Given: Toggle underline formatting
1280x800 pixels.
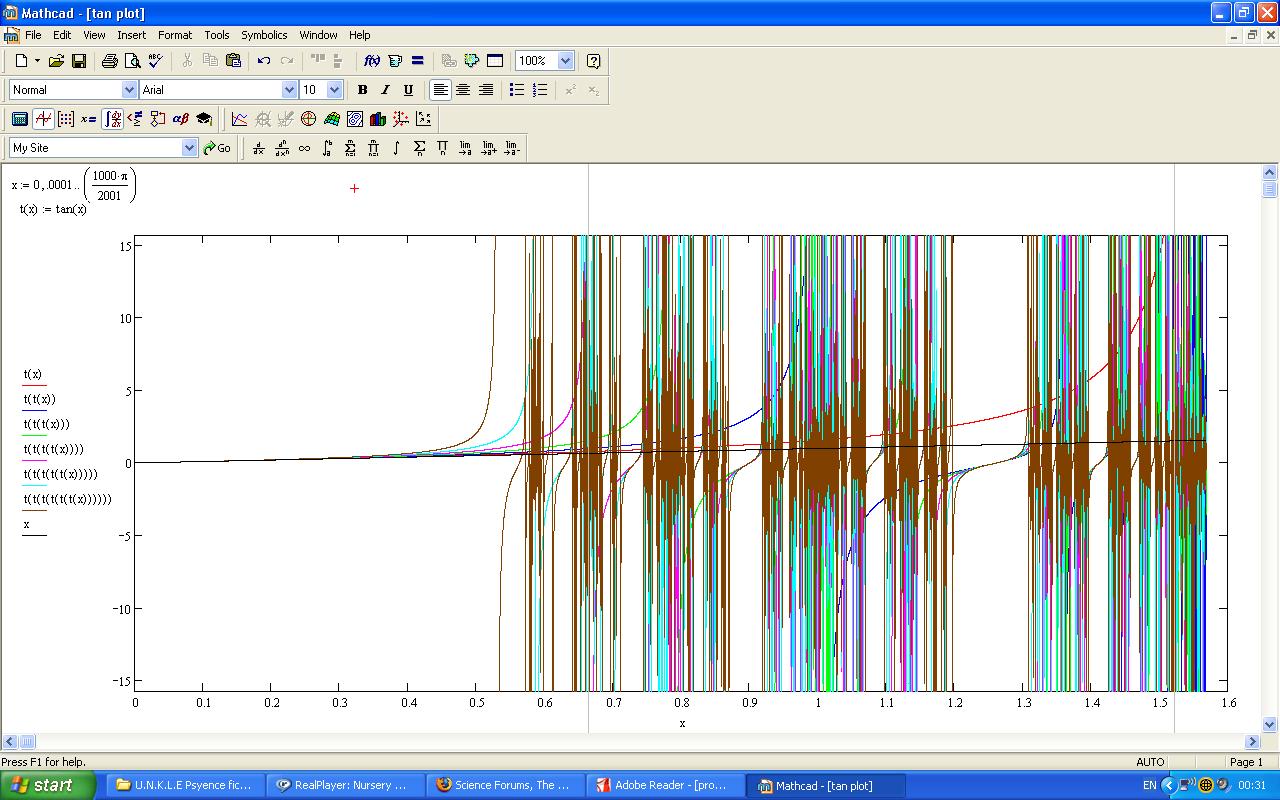Looking at the screenshot, I should (408, 90).
